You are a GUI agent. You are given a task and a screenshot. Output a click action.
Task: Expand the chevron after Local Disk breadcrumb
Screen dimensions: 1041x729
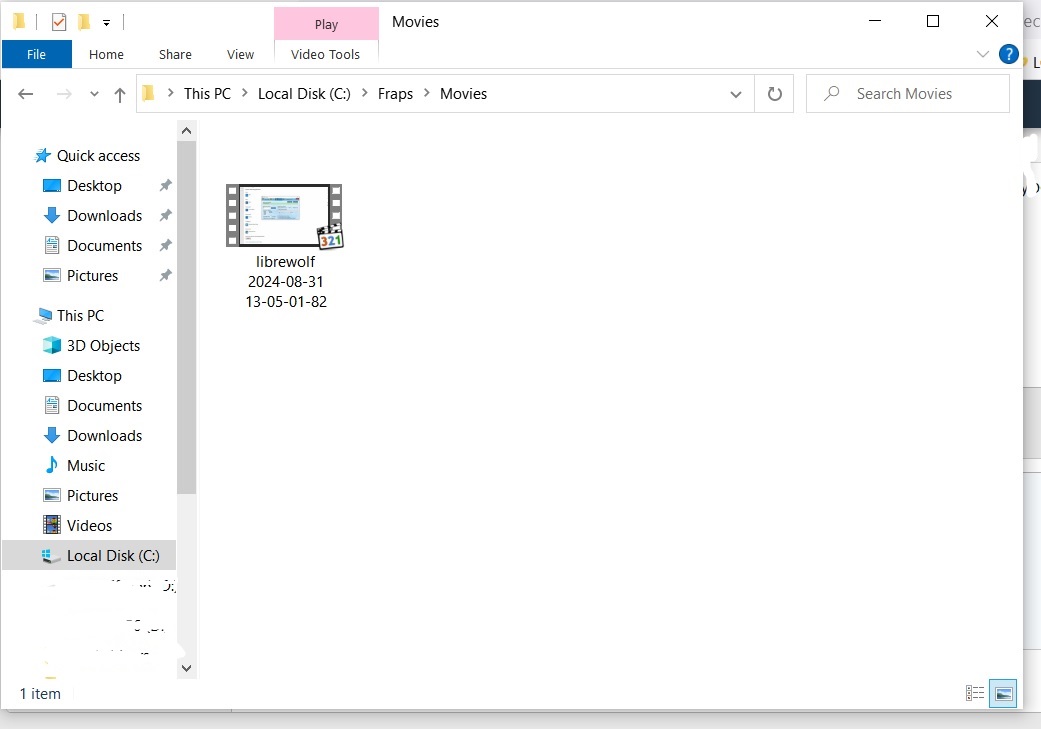pos(364,93)
